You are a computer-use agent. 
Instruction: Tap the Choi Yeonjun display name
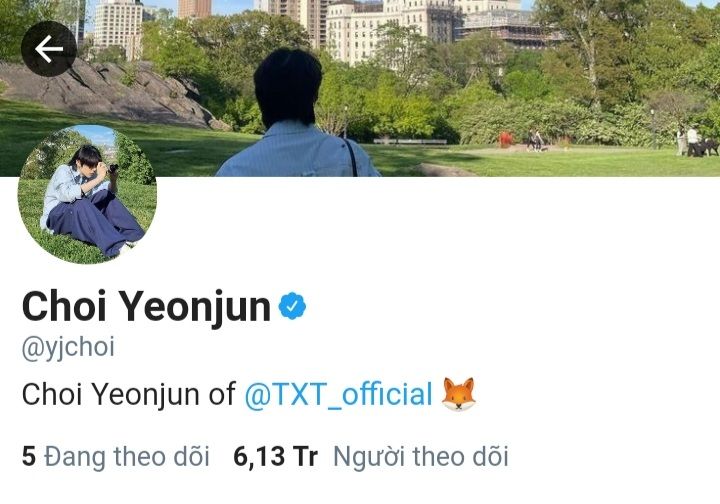point(146,307)
